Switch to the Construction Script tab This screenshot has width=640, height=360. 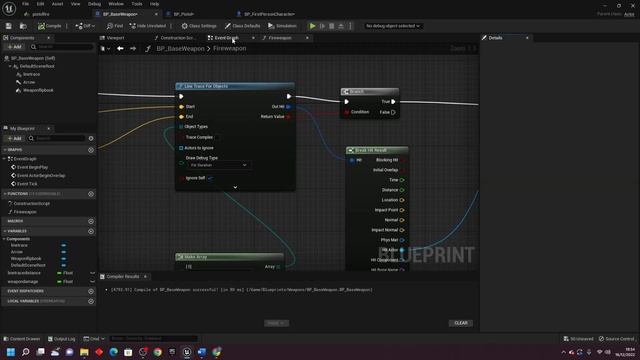(x=177, y=38)
